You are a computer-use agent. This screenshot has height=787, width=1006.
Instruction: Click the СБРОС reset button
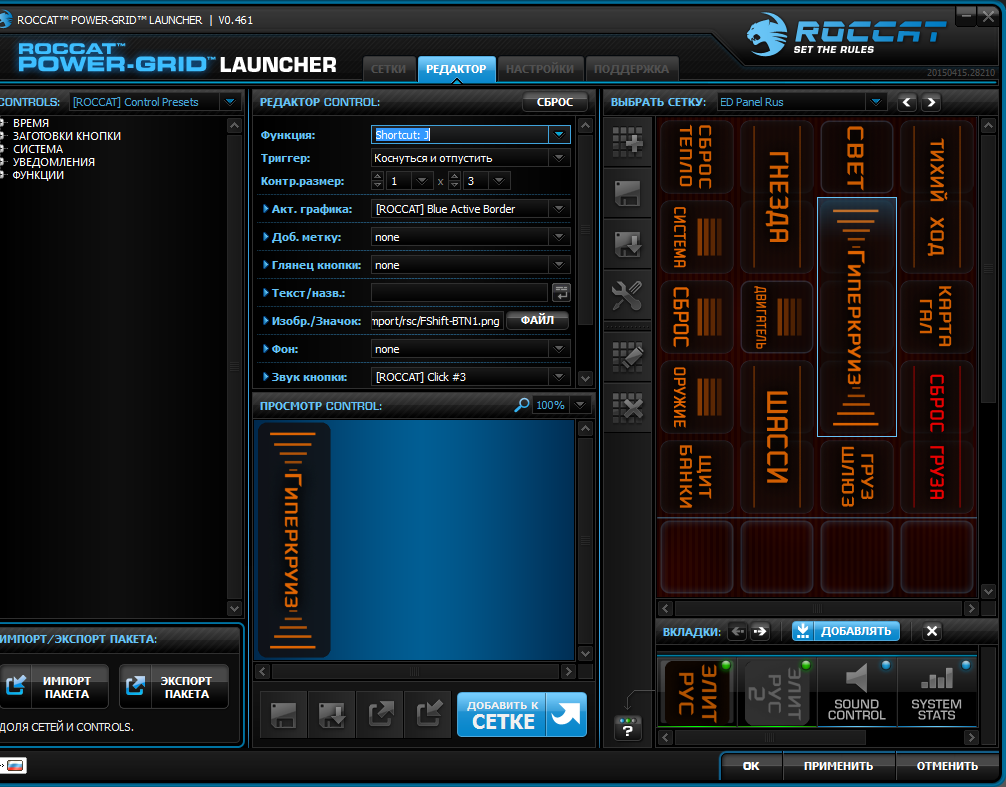[x=555, y=102]
